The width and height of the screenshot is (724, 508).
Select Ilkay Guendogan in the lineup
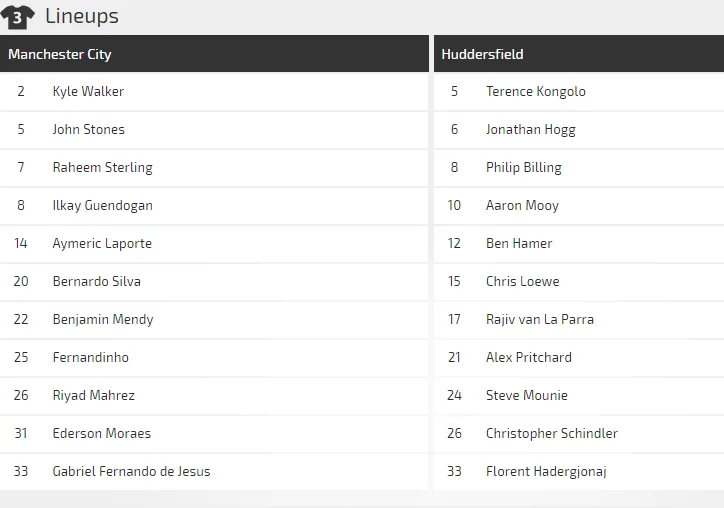tap(102, 205)
